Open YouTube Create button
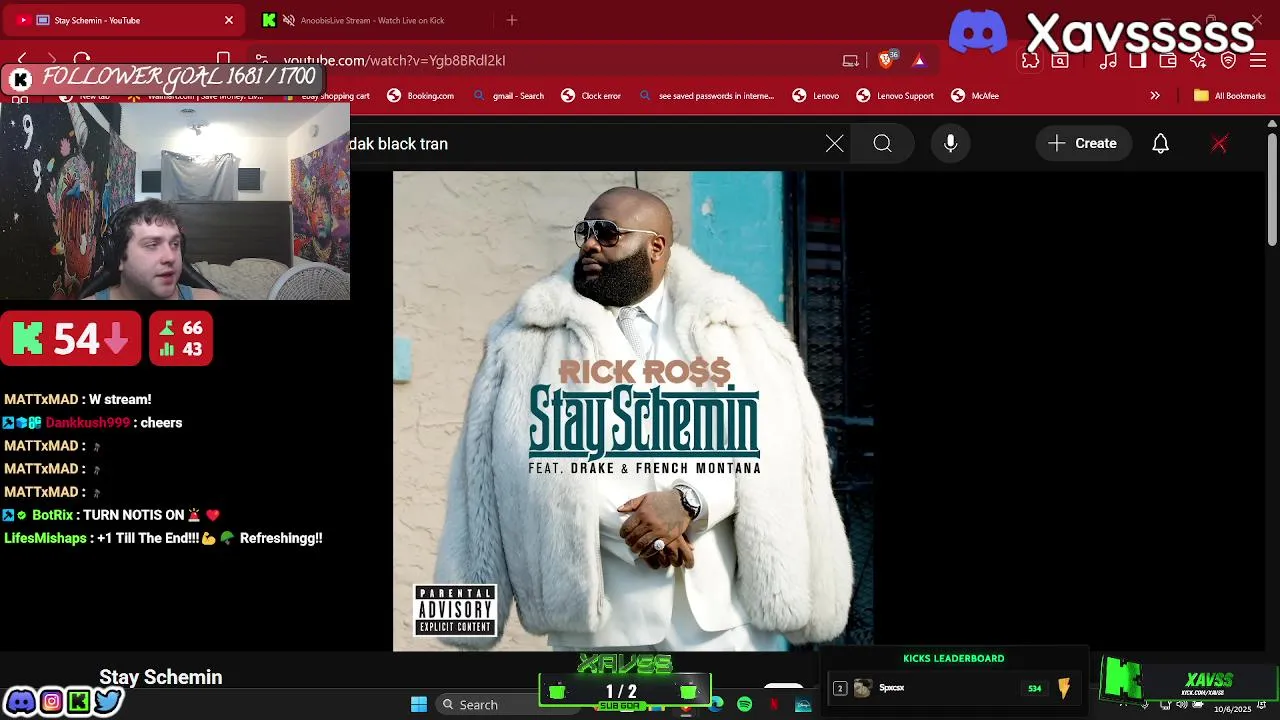 pyautogui.click(x=1083, y=144)
